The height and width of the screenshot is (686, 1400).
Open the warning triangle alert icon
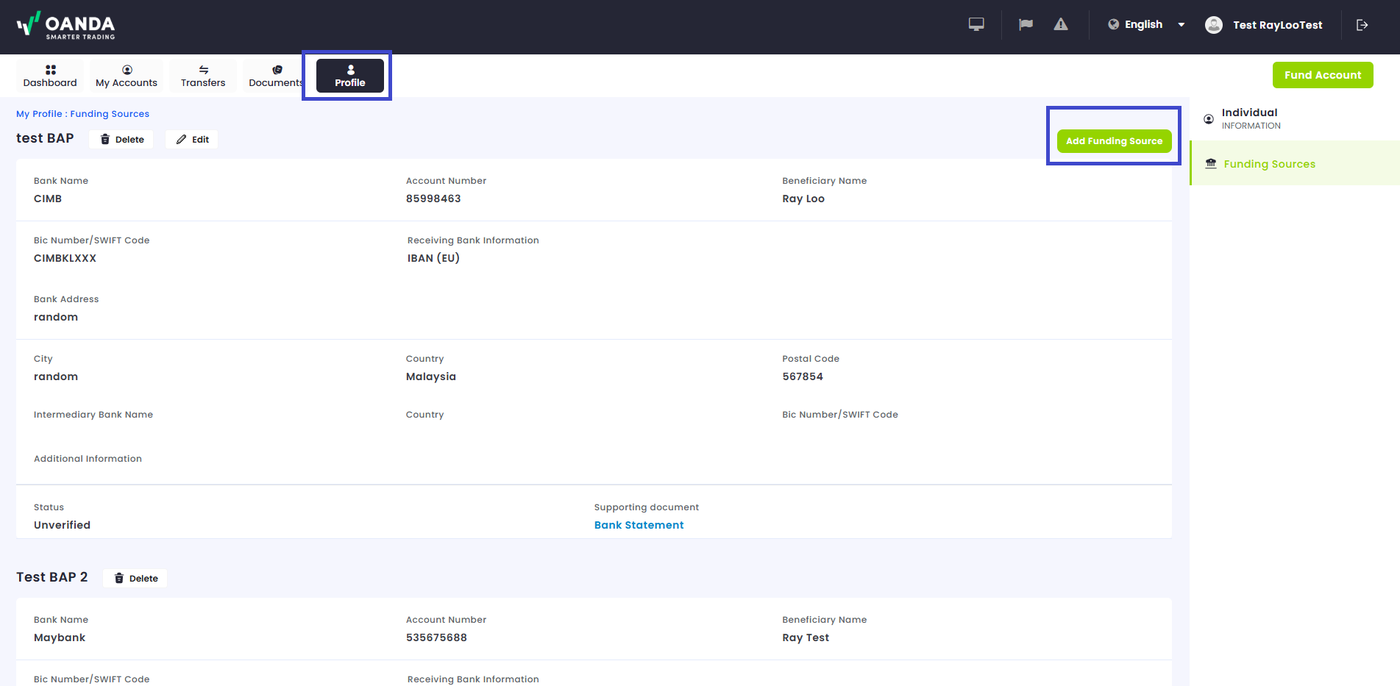[1061, 25]
